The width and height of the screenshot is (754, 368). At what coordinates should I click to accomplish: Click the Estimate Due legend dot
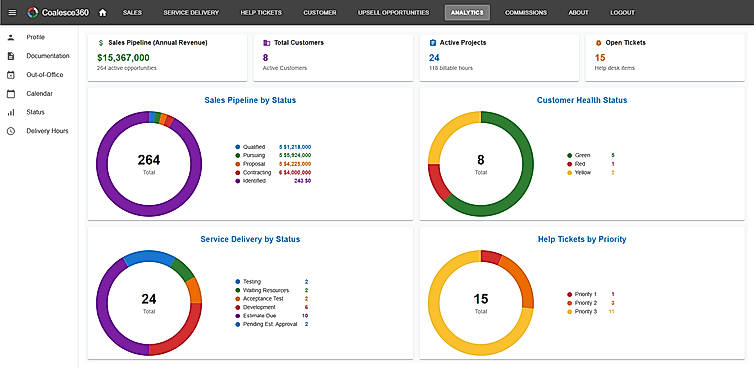[x=237, y=316]
